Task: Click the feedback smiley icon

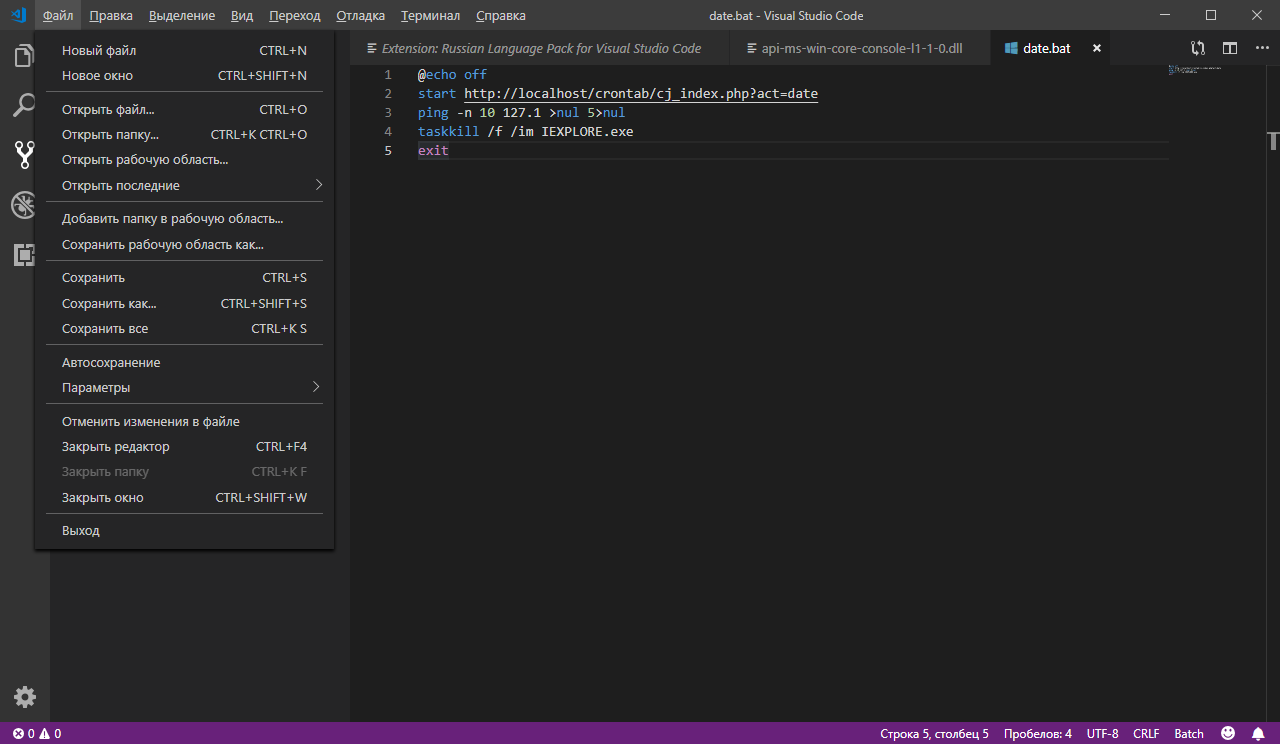Action: pyautogui.click(x=1228, y=734)
